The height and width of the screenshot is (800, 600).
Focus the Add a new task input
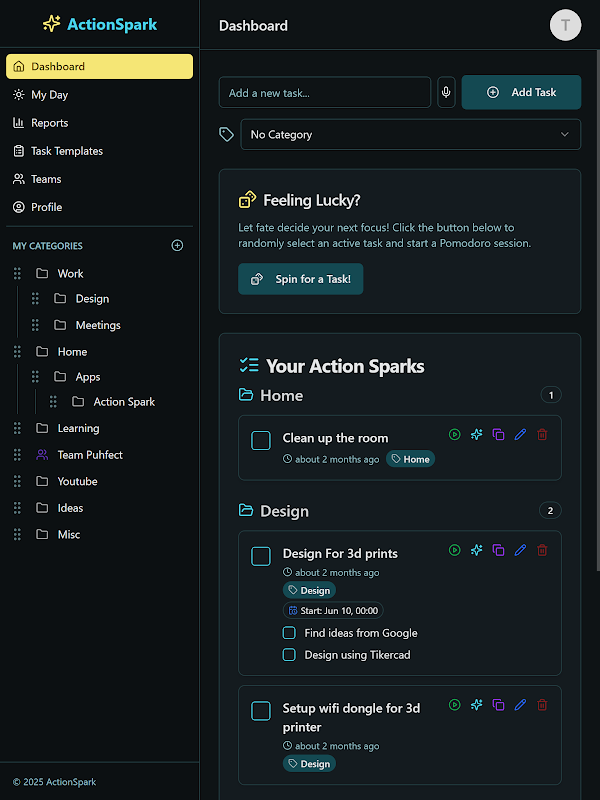click(x=324, y=93)
